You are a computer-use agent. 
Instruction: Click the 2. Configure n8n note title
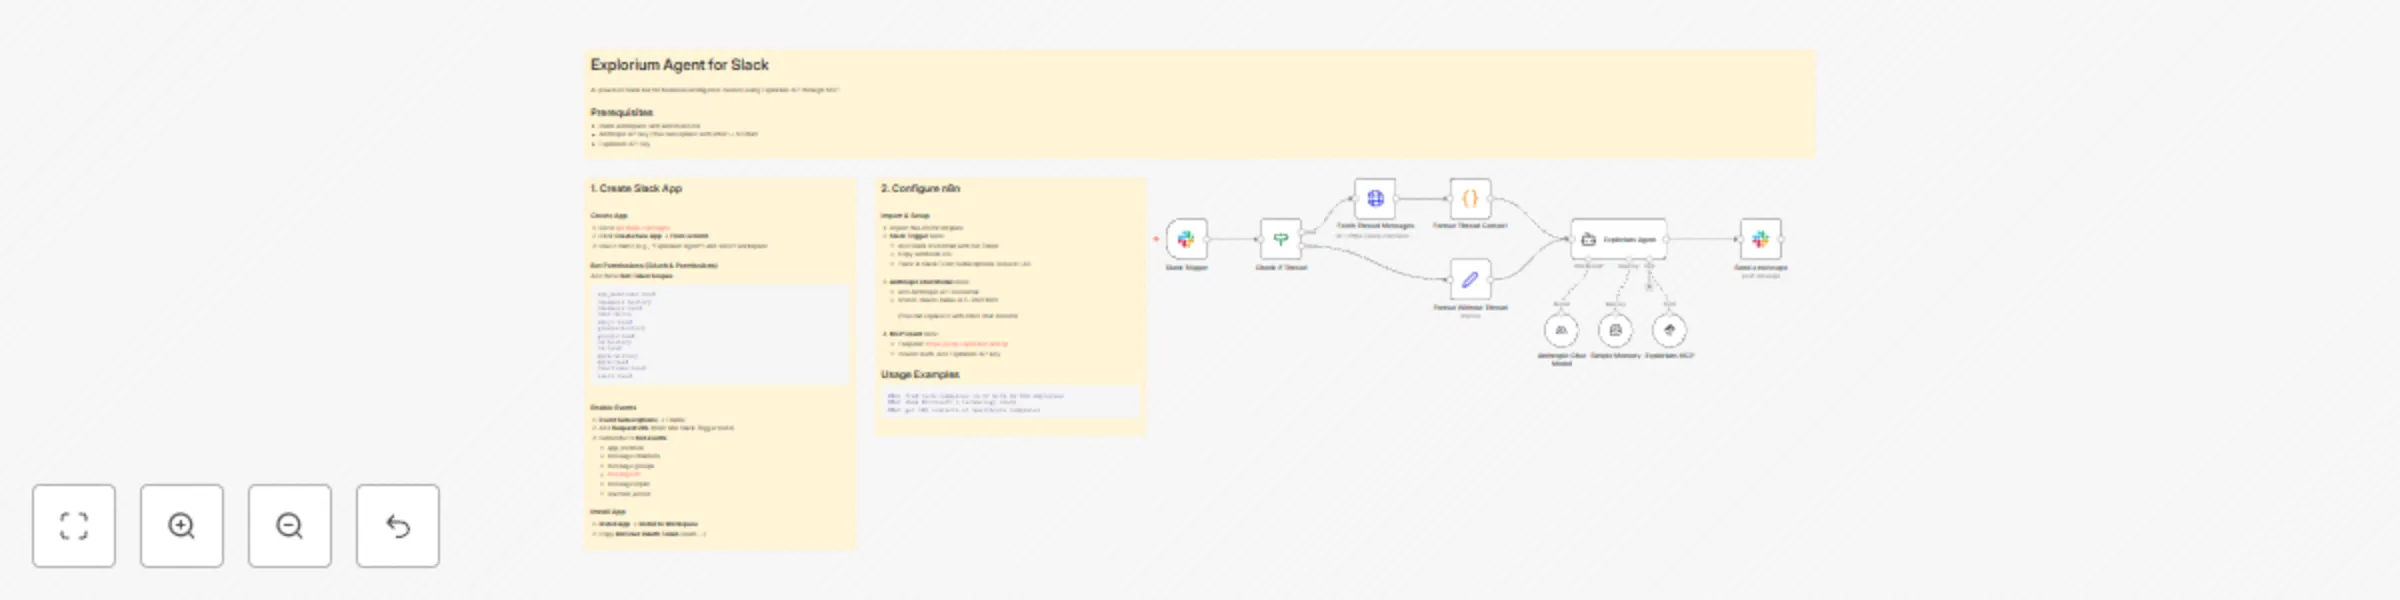[920, 188]
